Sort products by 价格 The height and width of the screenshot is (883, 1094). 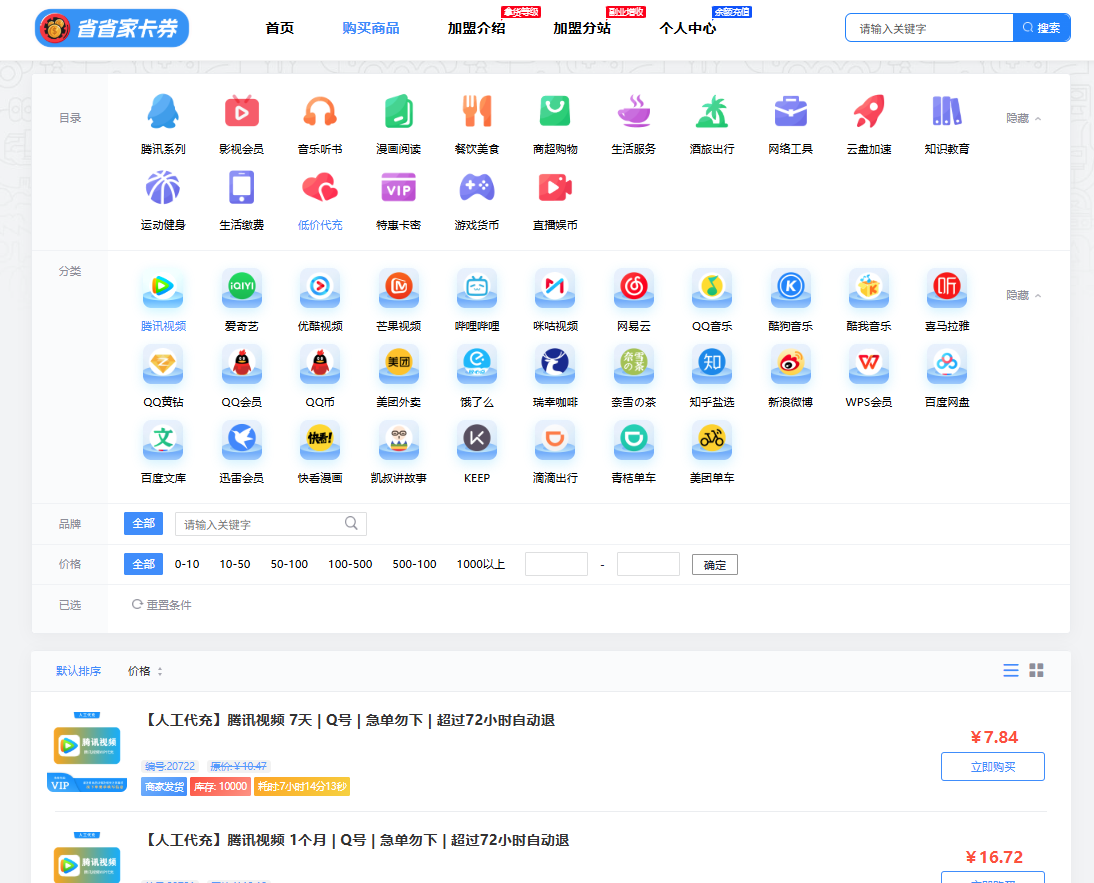tap(144, 671)
